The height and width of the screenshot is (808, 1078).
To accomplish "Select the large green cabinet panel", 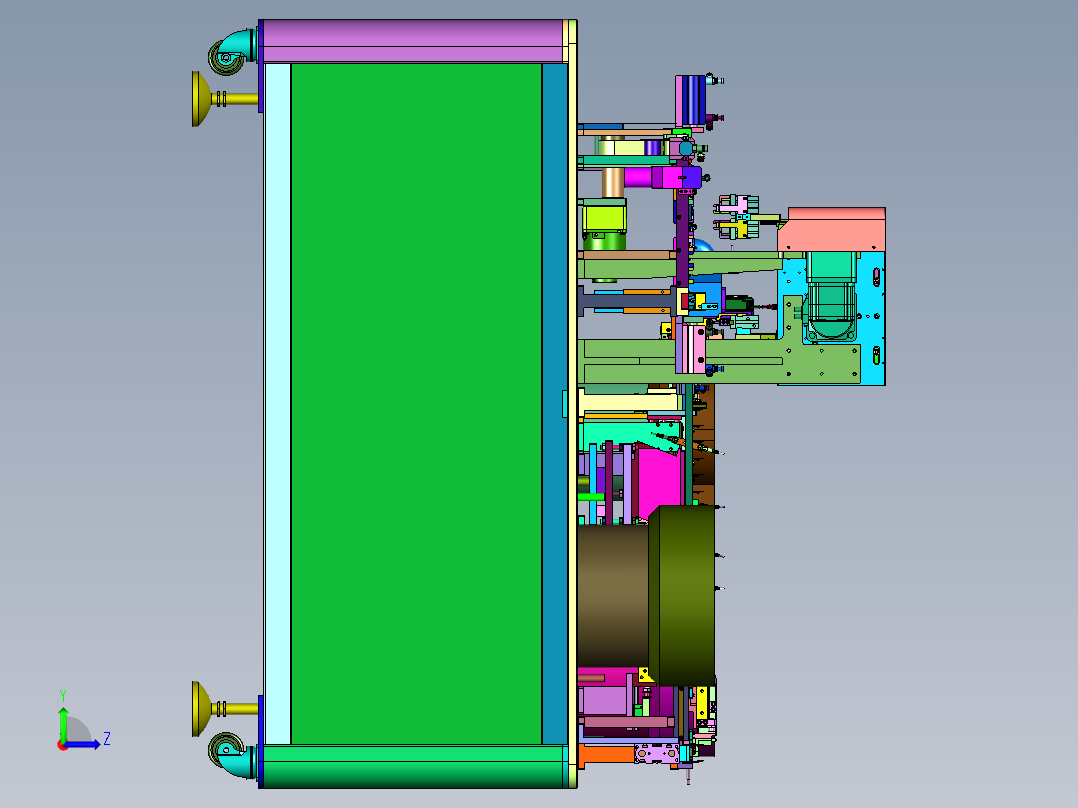I will coord(416,404).
